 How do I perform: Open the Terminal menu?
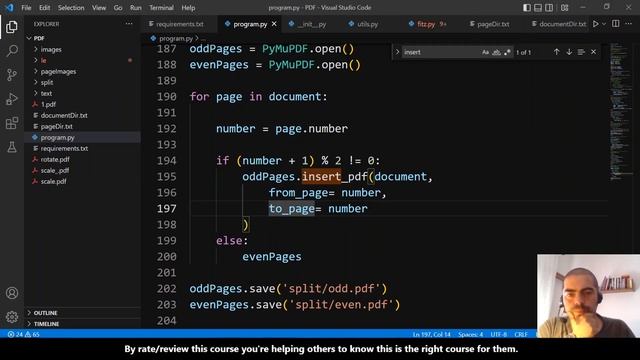(x=161, y=8)
